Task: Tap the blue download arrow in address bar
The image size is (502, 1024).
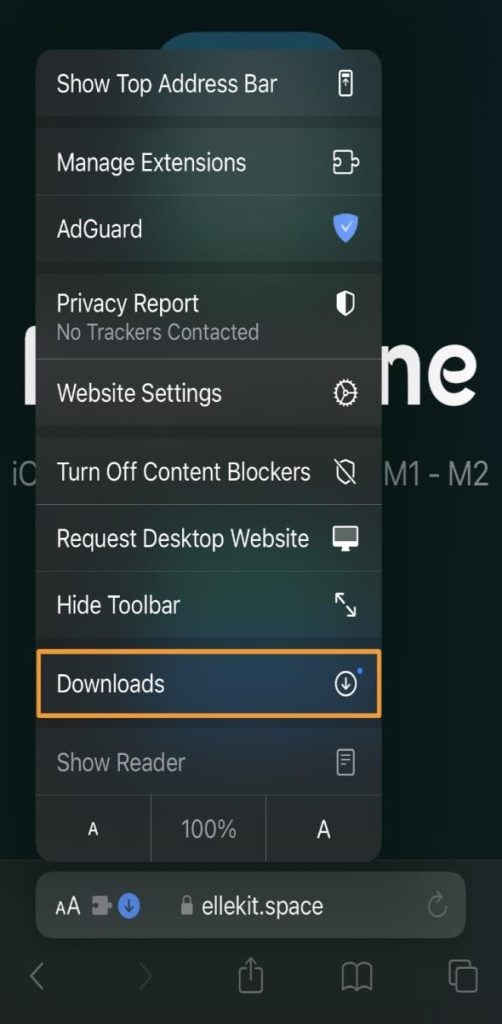Action: pyautogui.click(x=129, y=906)
